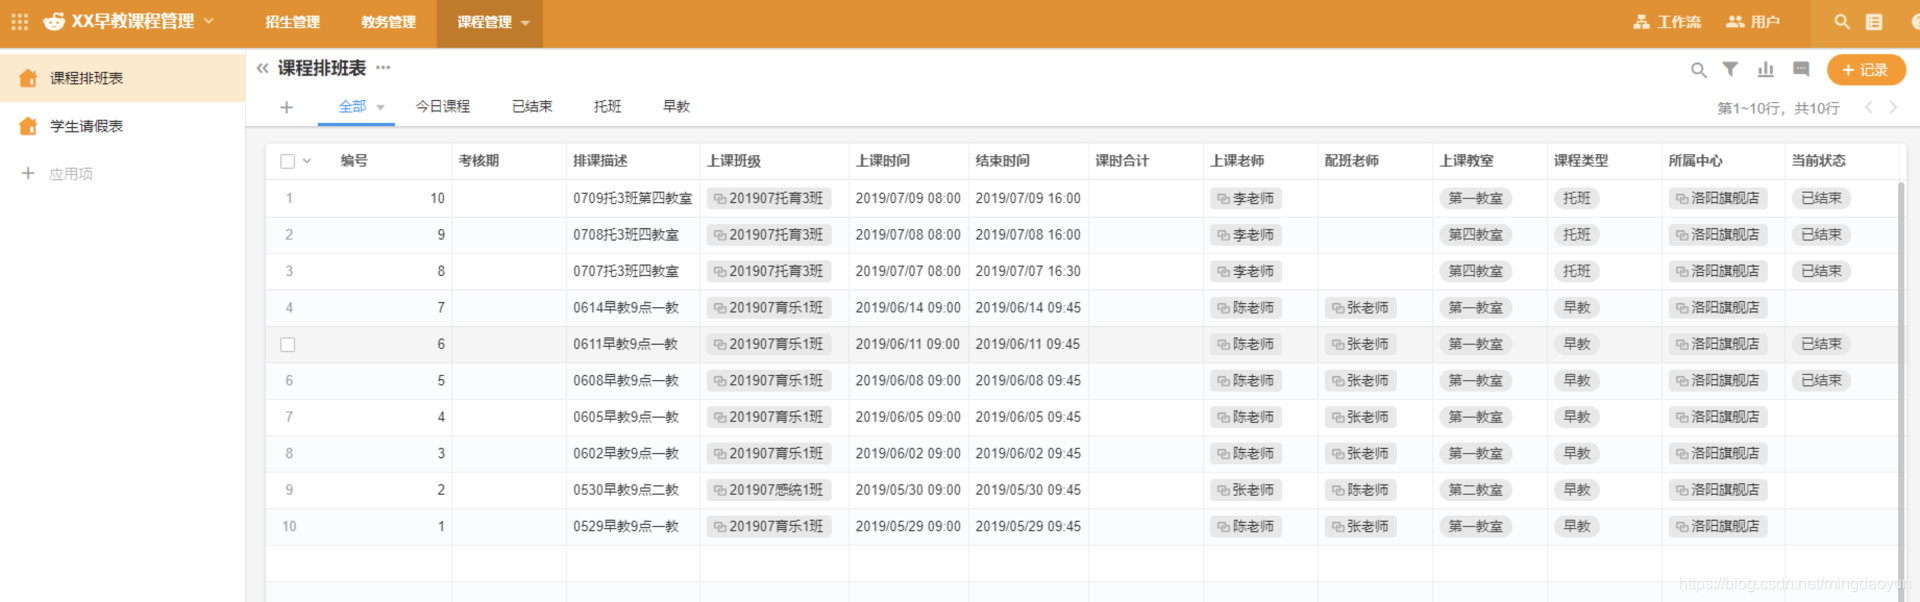Select cell 2019/06/02 09:00
The height and width of the screenshot is (602, 1920).
click(x=908, y=453)
